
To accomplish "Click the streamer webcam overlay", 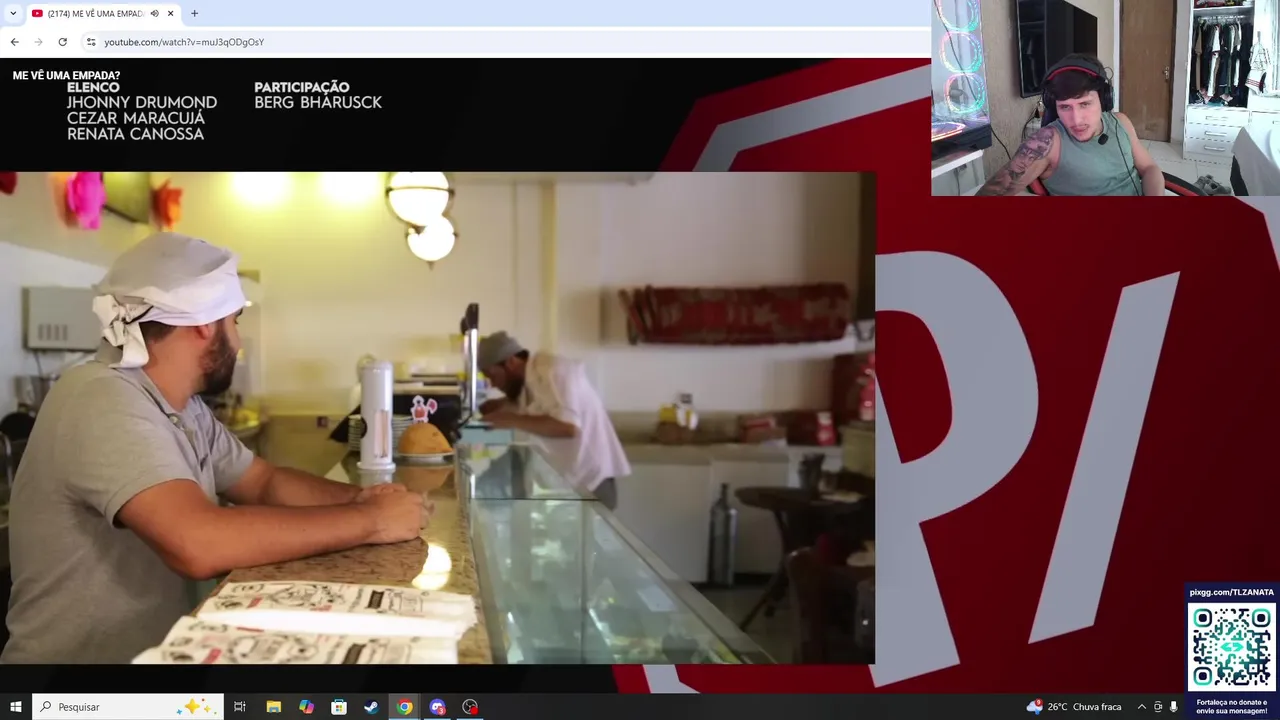I will [1105, 98].
